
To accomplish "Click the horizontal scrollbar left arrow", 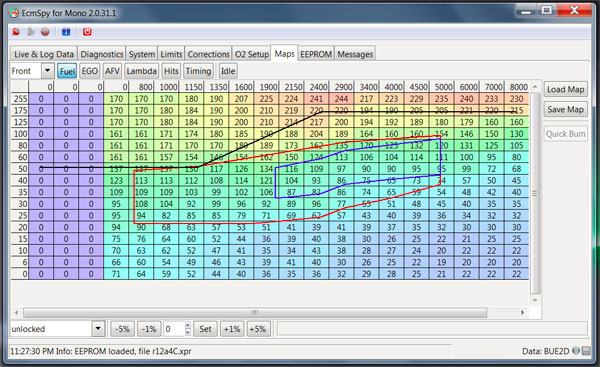I will pos(16,313).
